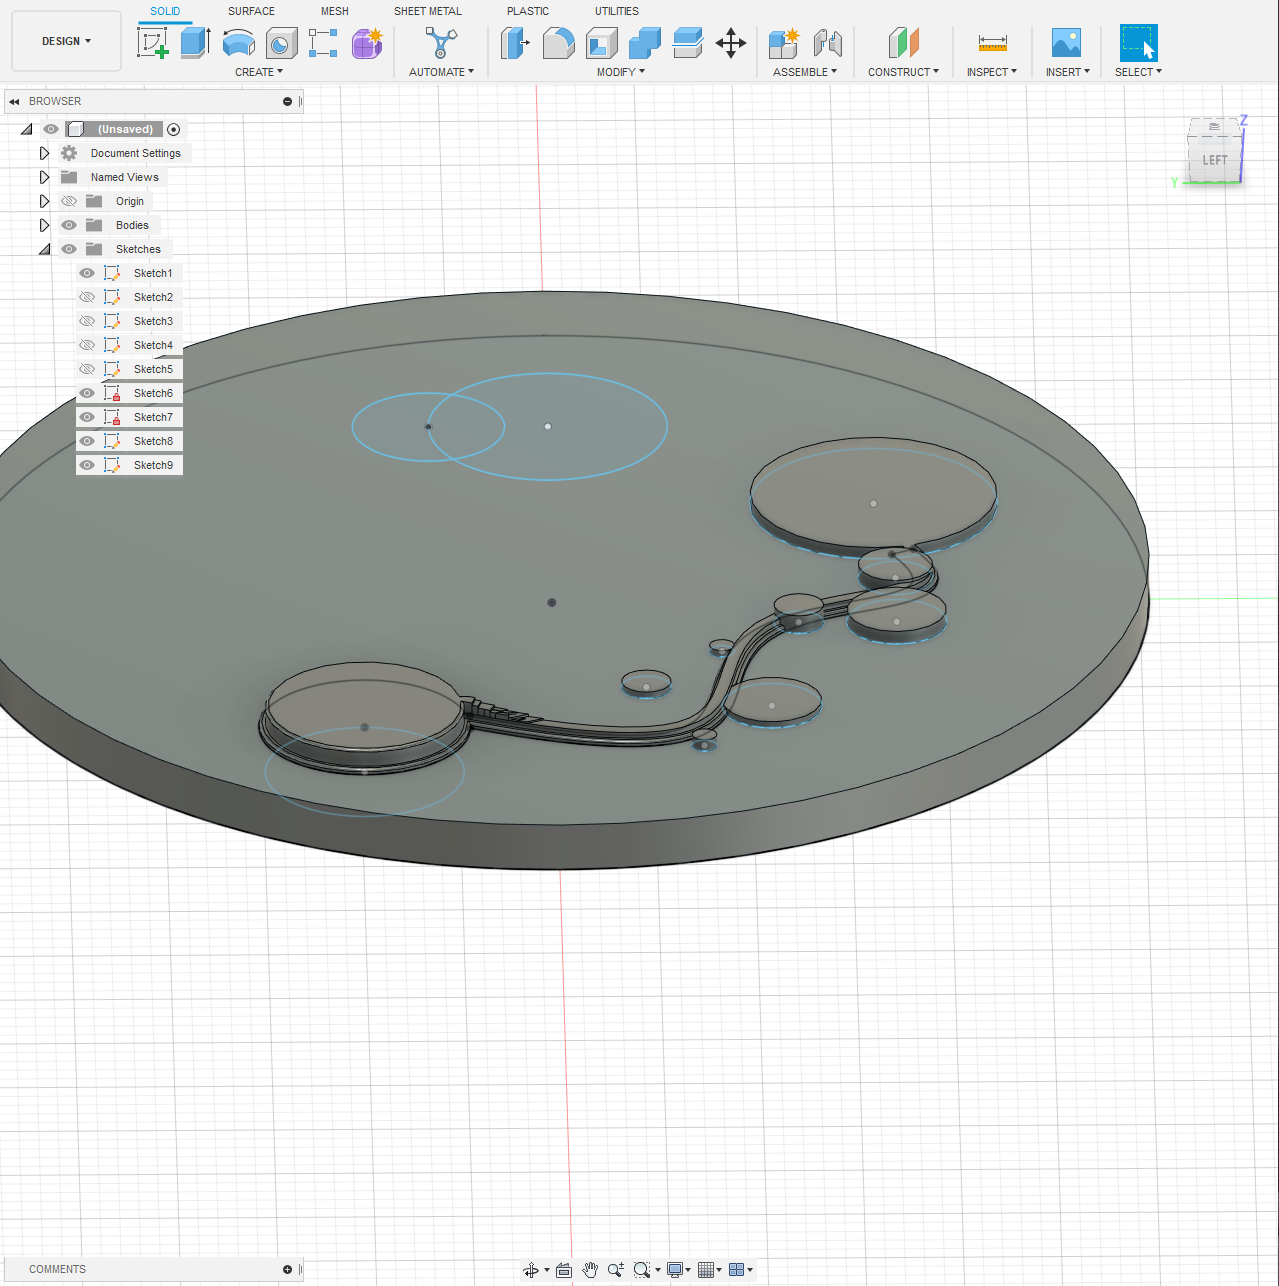Open the CREATE dropdown menu
1279x1286 pixels.
pos(259,71)
